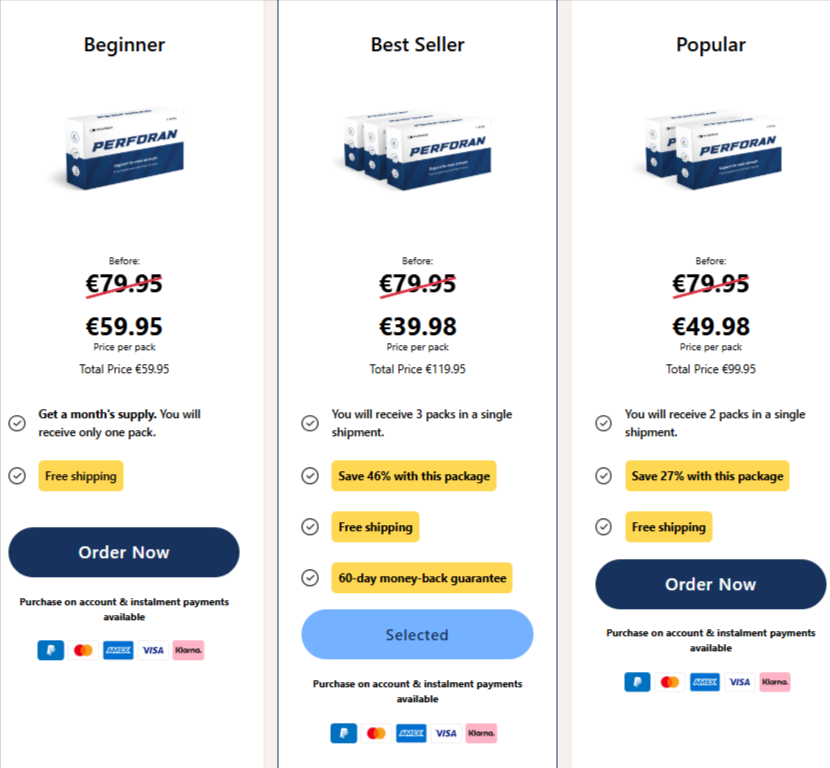Click the Selected button under Best Seller
Viewport: 830px width, 768px height.
tap(417, 634)
